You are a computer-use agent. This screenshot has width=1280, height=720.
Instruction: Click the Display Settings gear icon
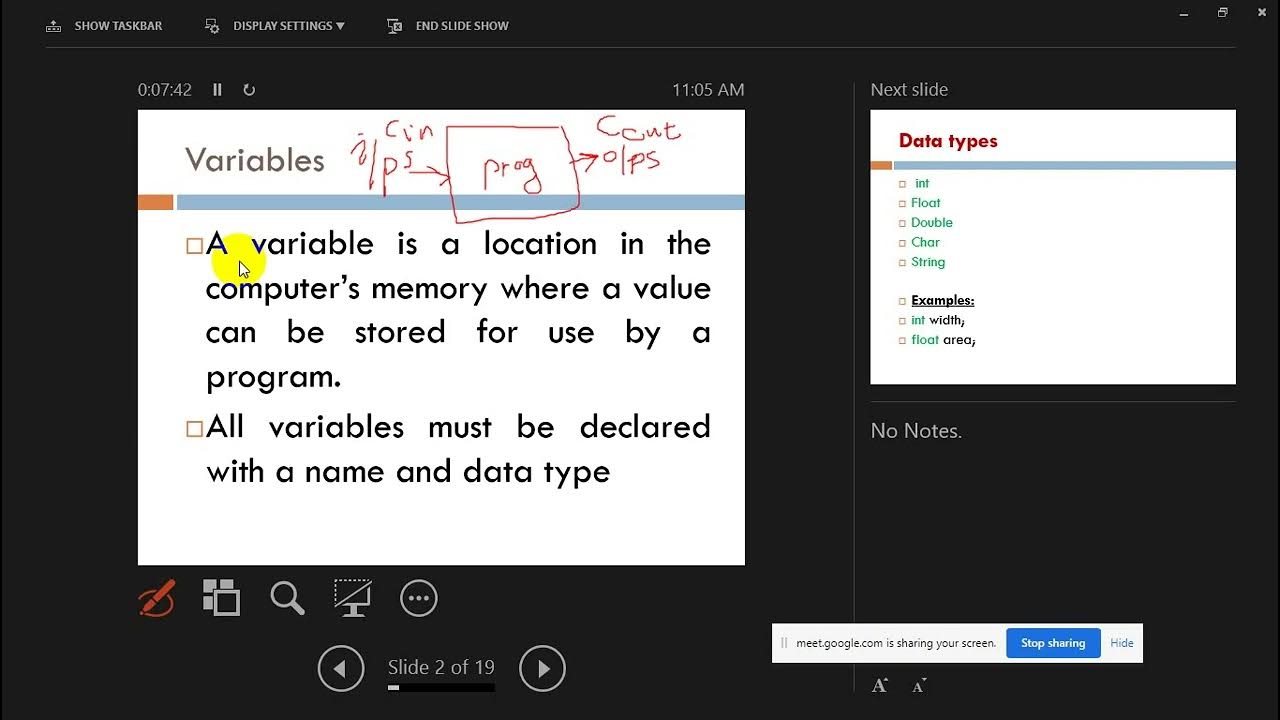click(212, 26)
